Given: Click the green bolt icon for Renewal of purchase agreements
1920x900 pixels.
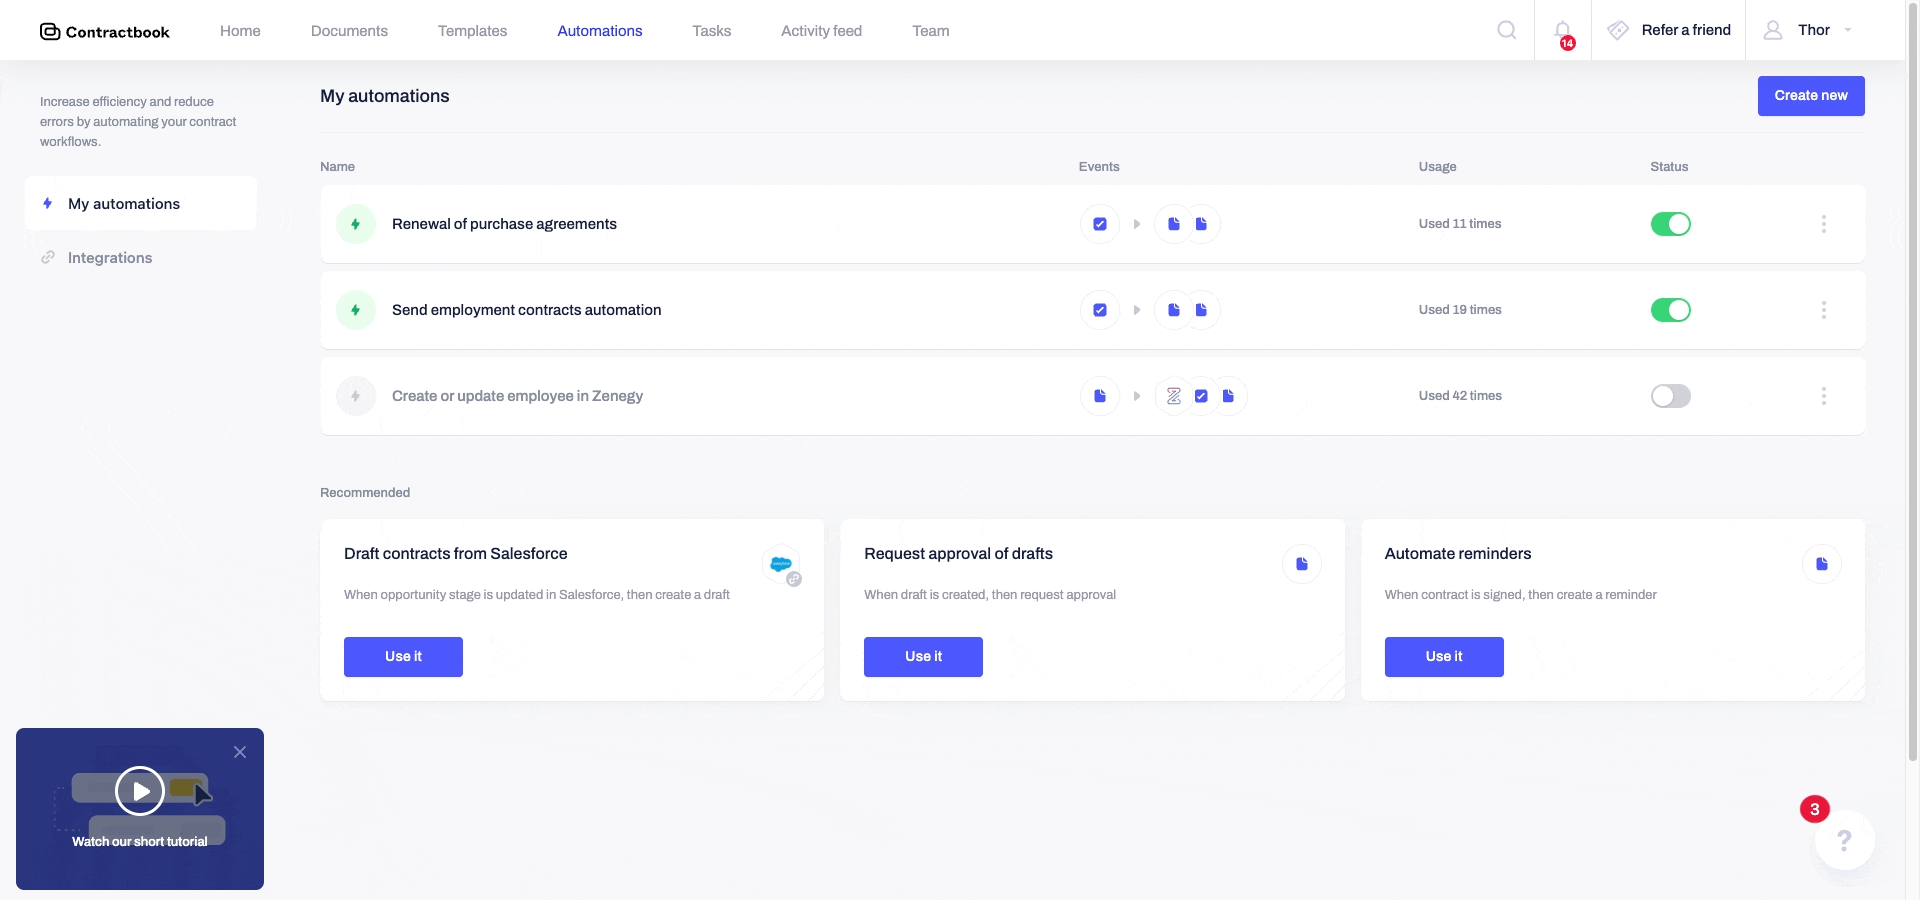Looking at the screenshot, I should pos(356,224).
